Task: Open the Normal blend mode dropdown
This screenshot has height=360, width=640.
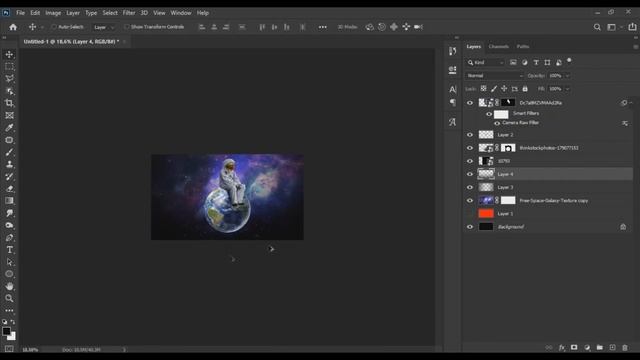Action: coord(495,76)
